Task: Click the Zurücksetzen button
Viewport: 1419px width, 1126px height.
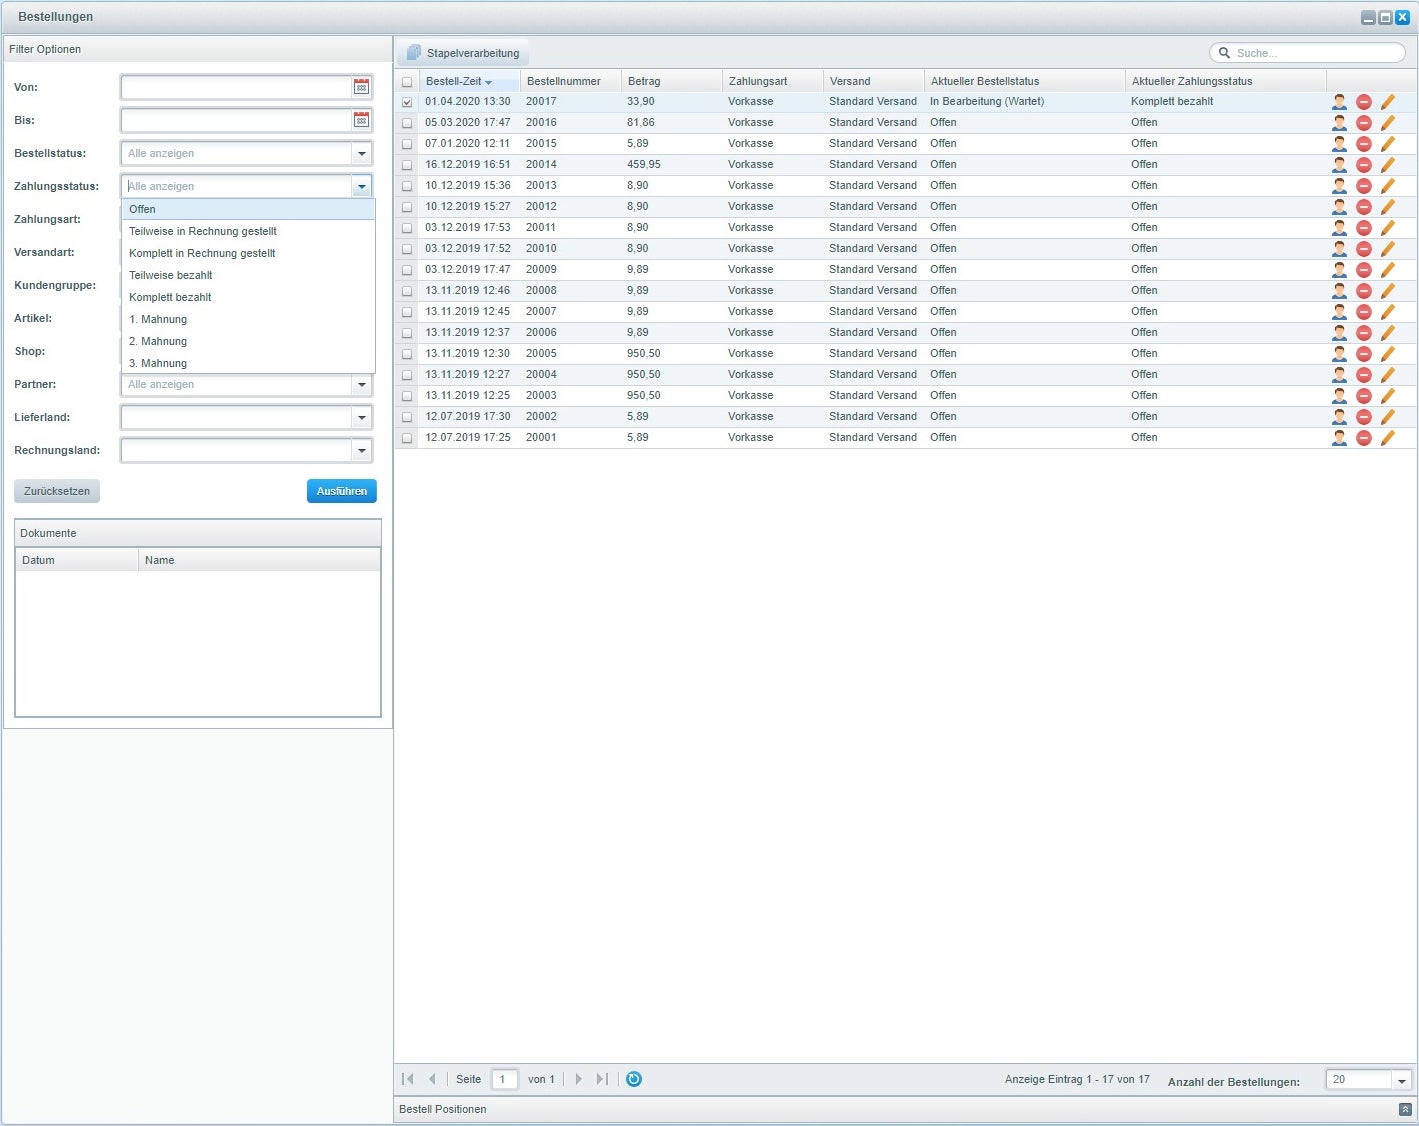Action: pos(57,491)
